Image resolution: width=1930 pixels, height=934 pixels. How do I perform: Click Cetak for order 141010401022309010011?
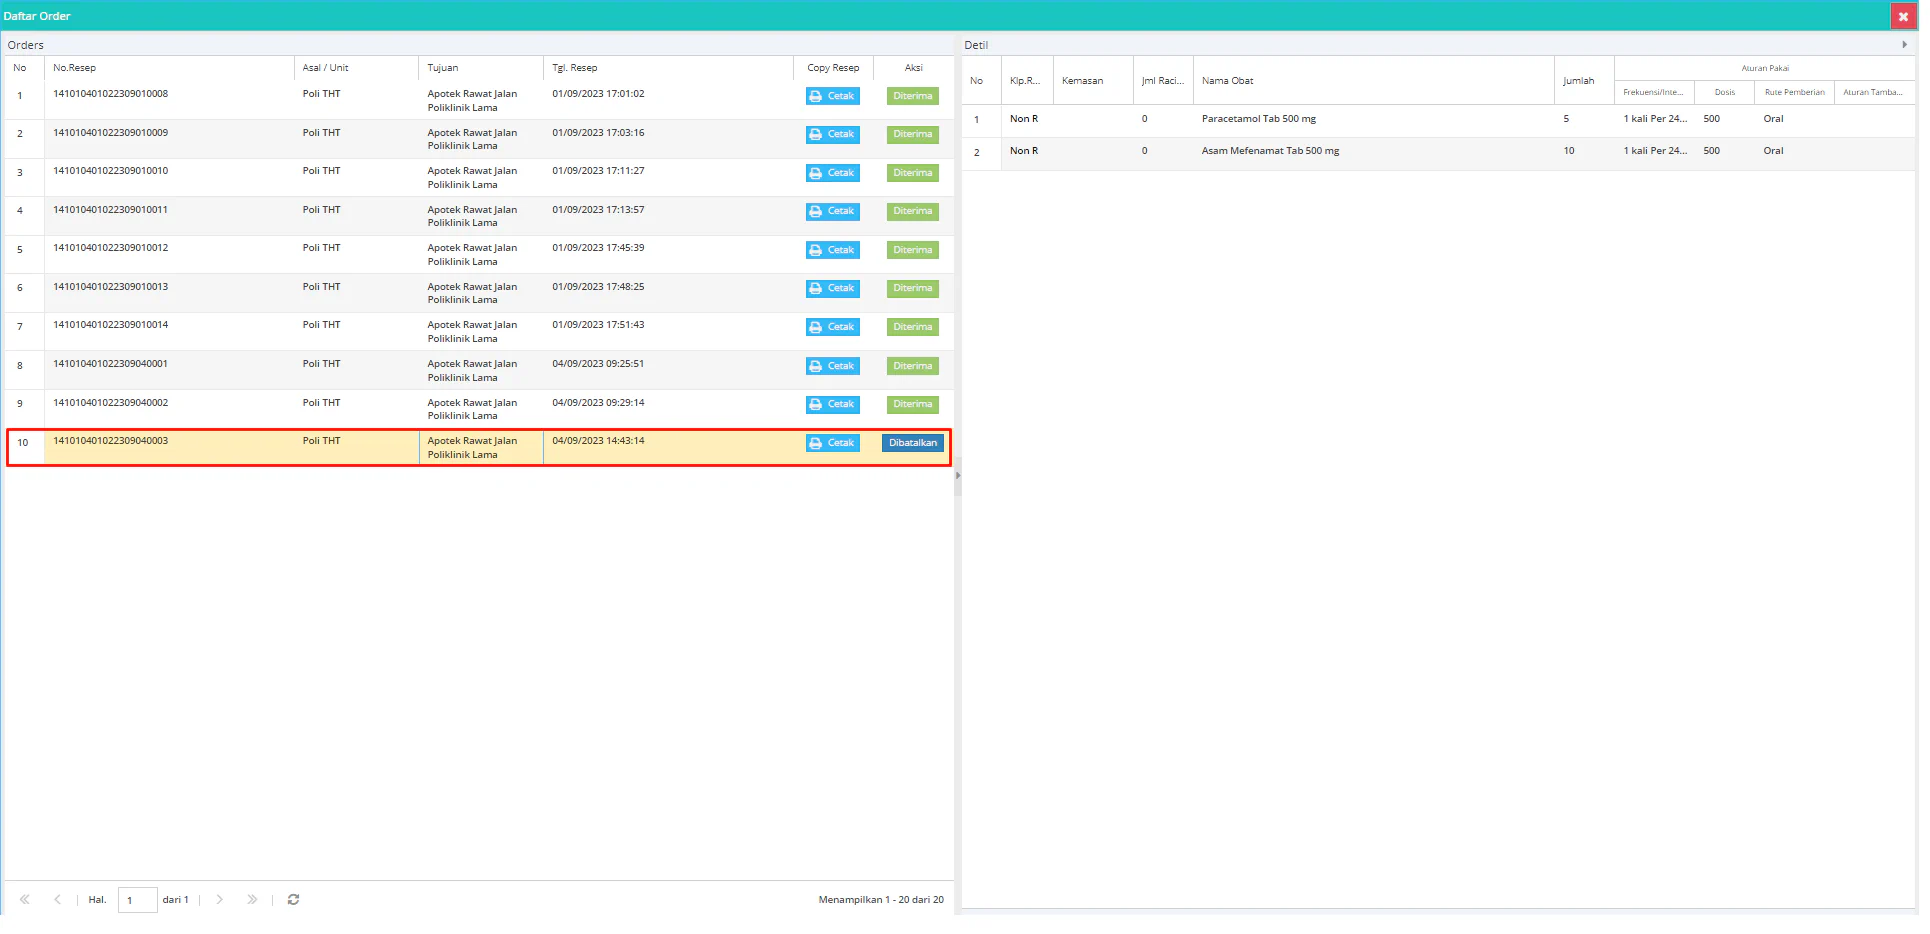tap(832, 211)
